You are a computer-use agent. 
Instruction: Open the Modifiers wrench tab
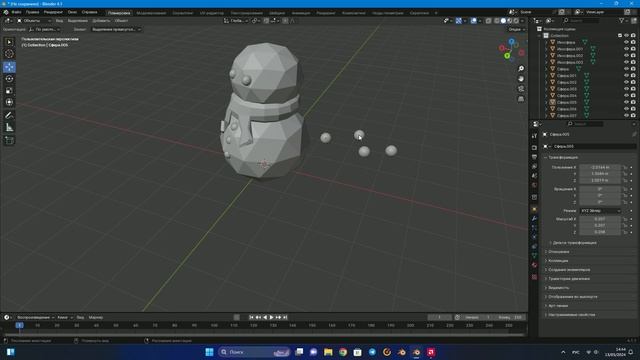click(x=534, y=219)
